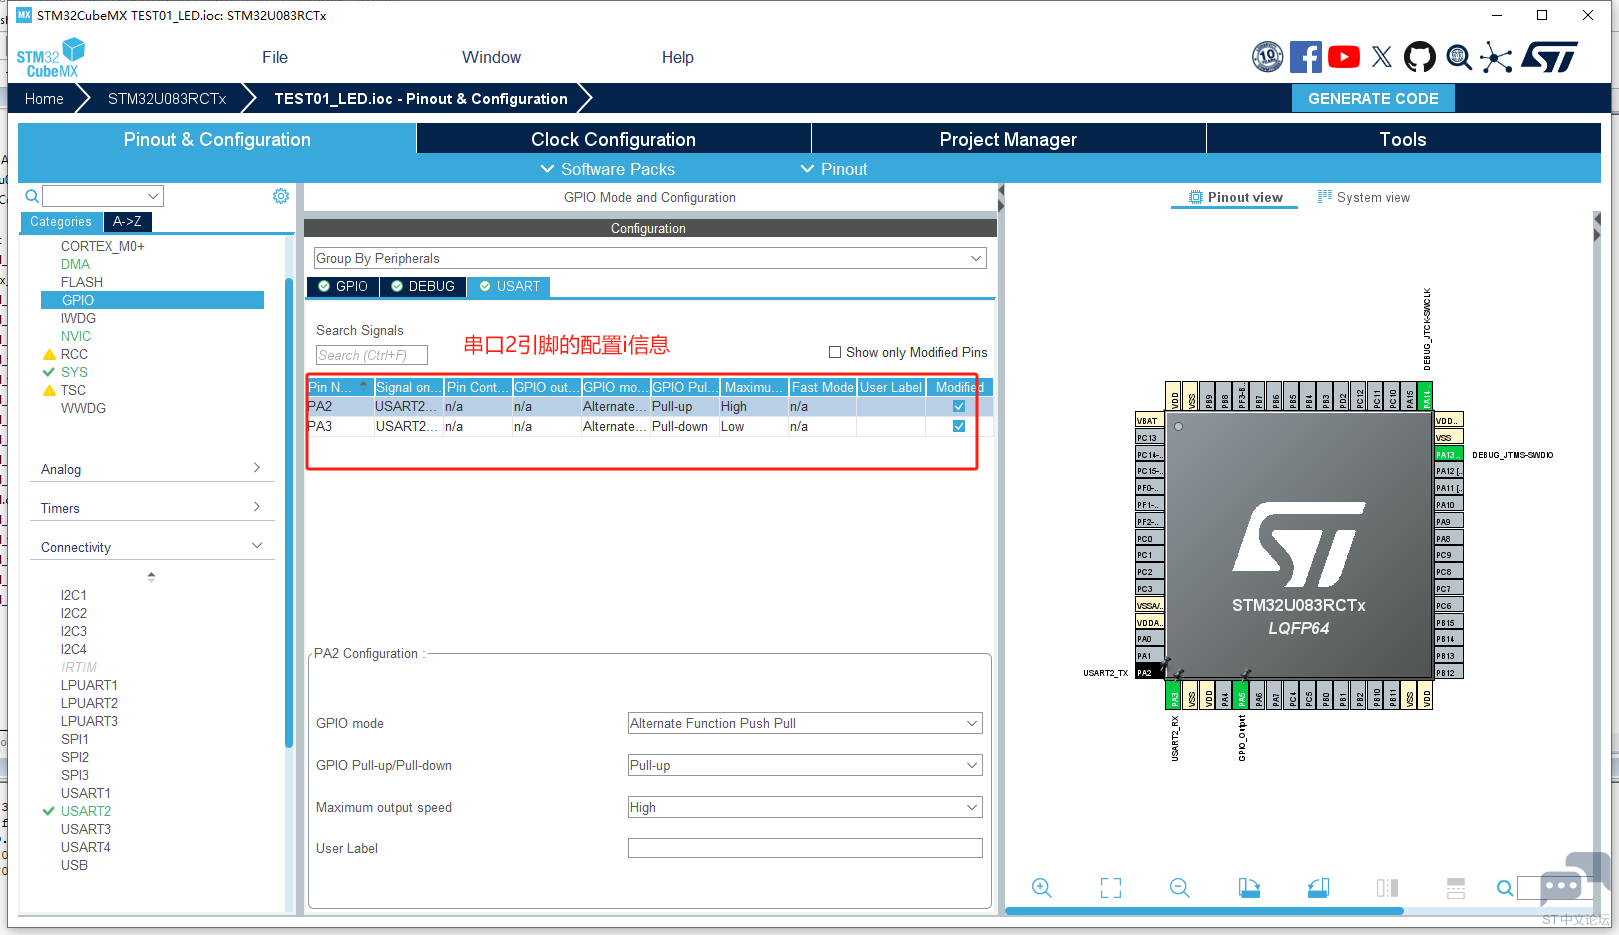Fit the chip view to screen

coord(1110,888)
